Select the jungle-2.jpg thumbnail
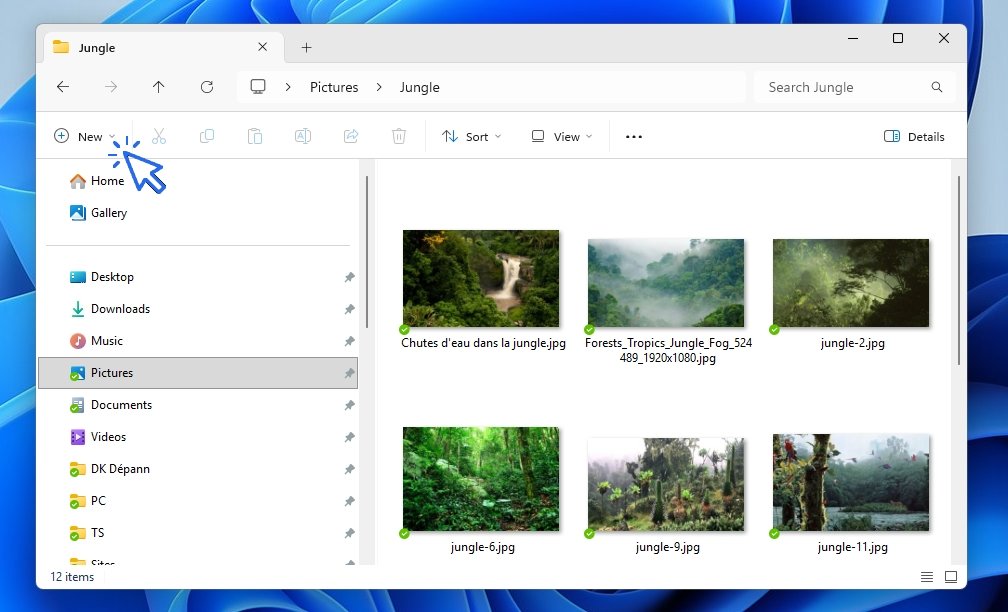 pos(849,282)
